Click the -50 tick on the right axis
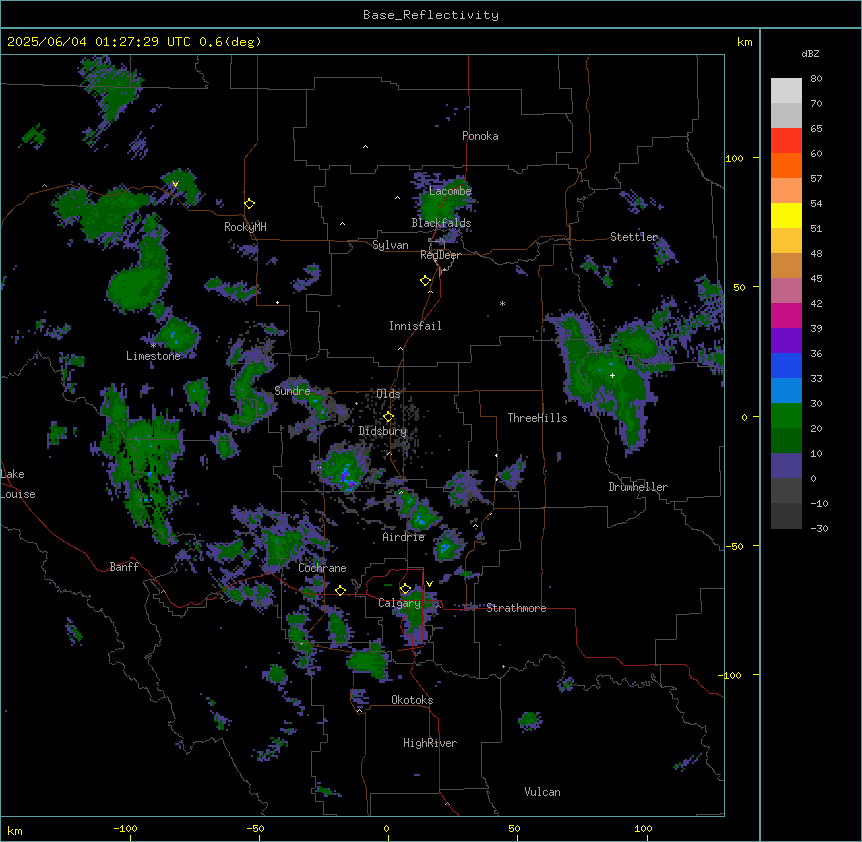The image size is (862, 842). (x=734, y=546)
